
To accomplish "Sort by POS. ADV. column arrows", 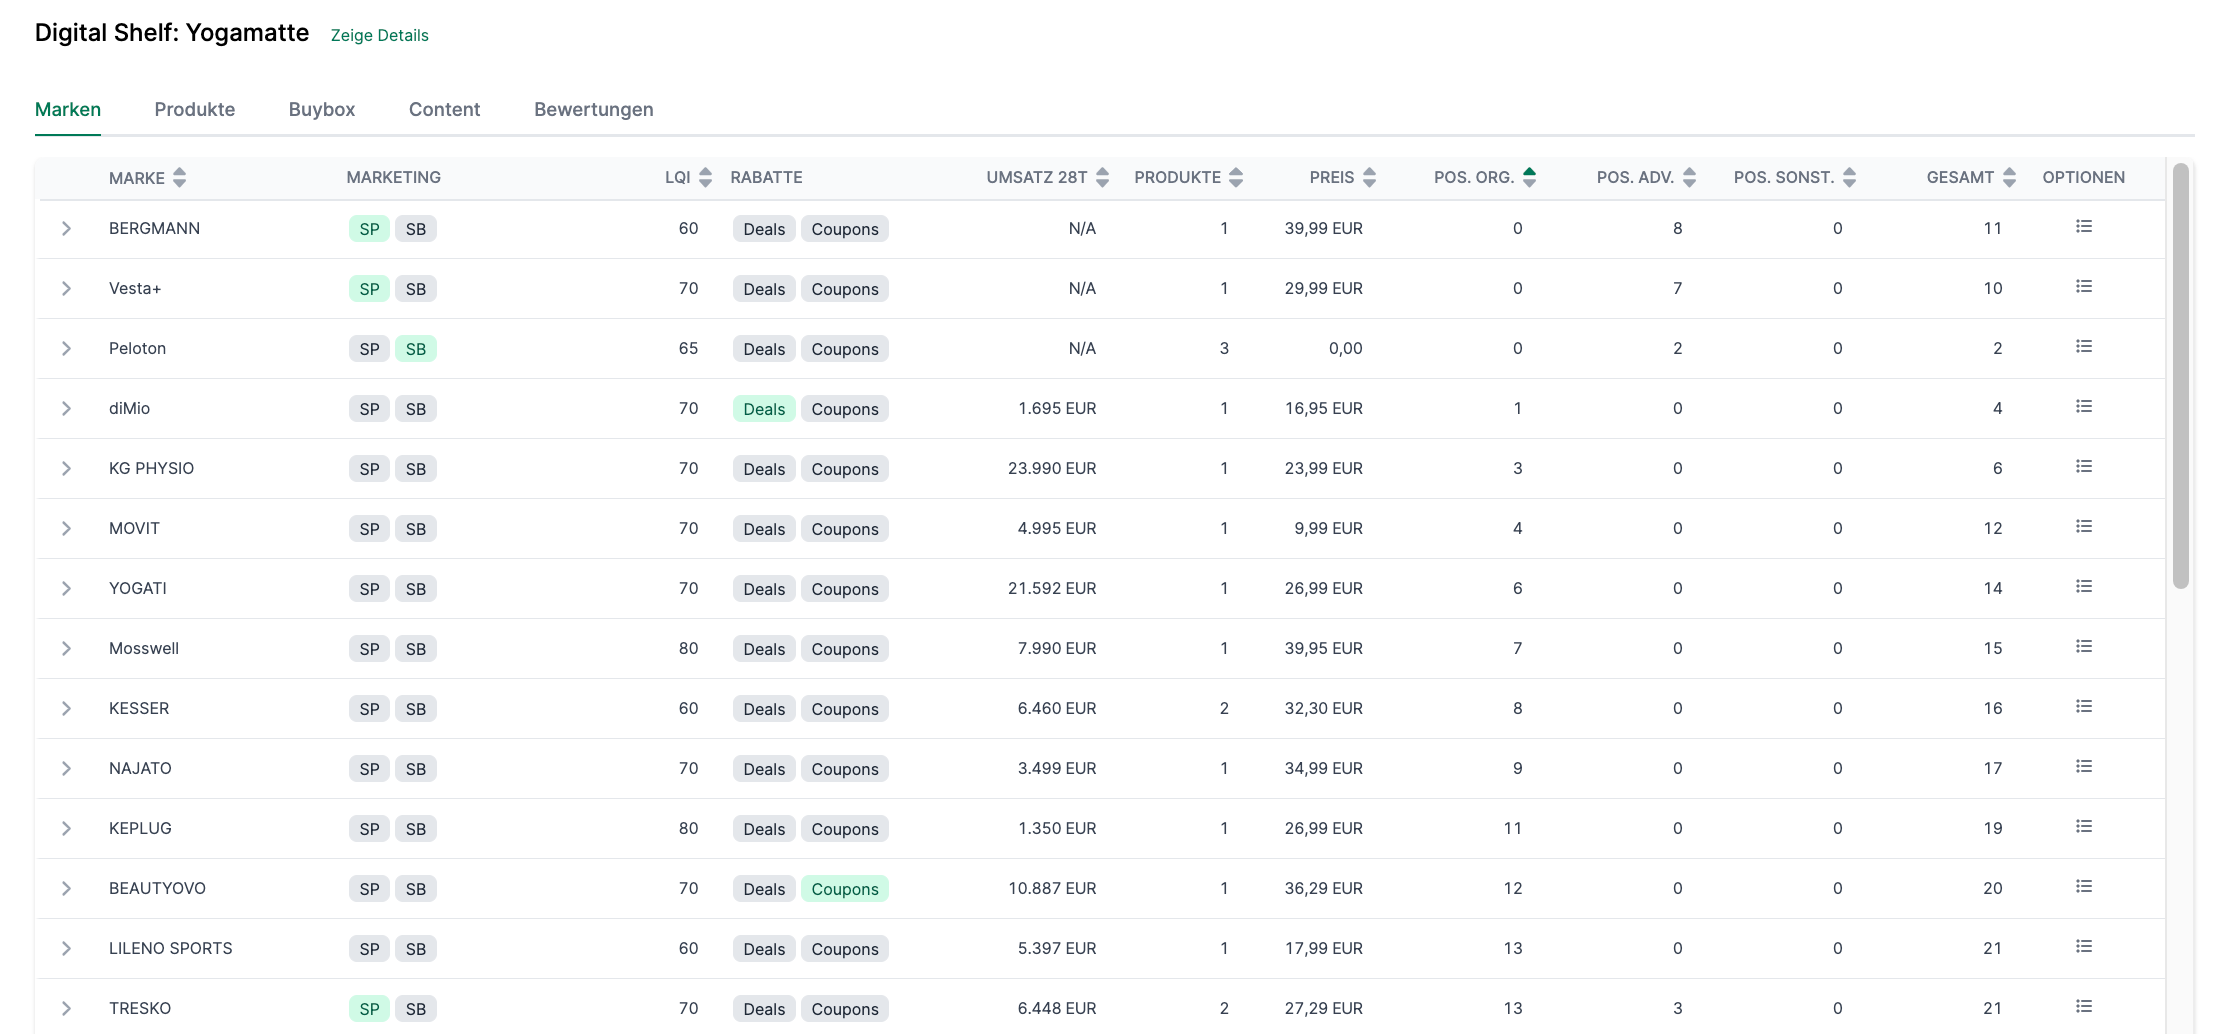I will click(1689, 177).
